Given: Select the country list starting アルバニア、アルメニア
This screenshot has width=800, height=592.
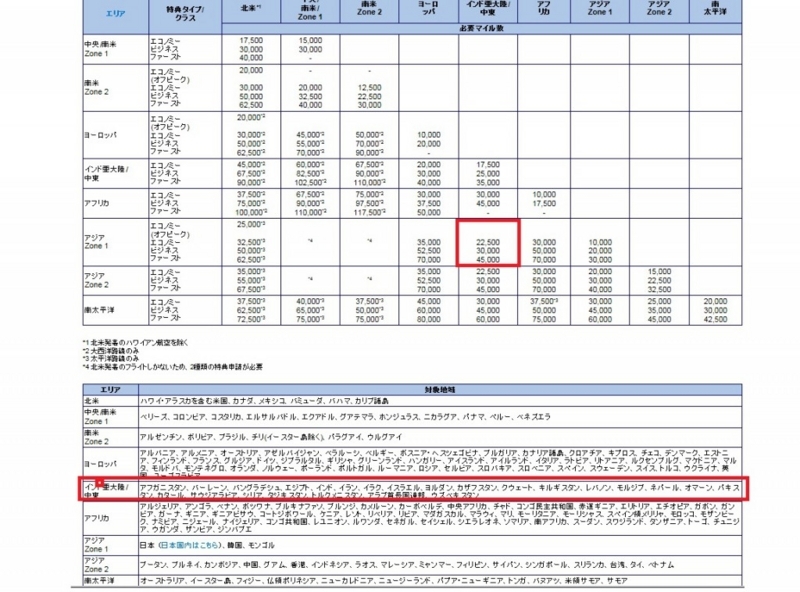Looking at the screenshot, I should (x=439, y=464).
